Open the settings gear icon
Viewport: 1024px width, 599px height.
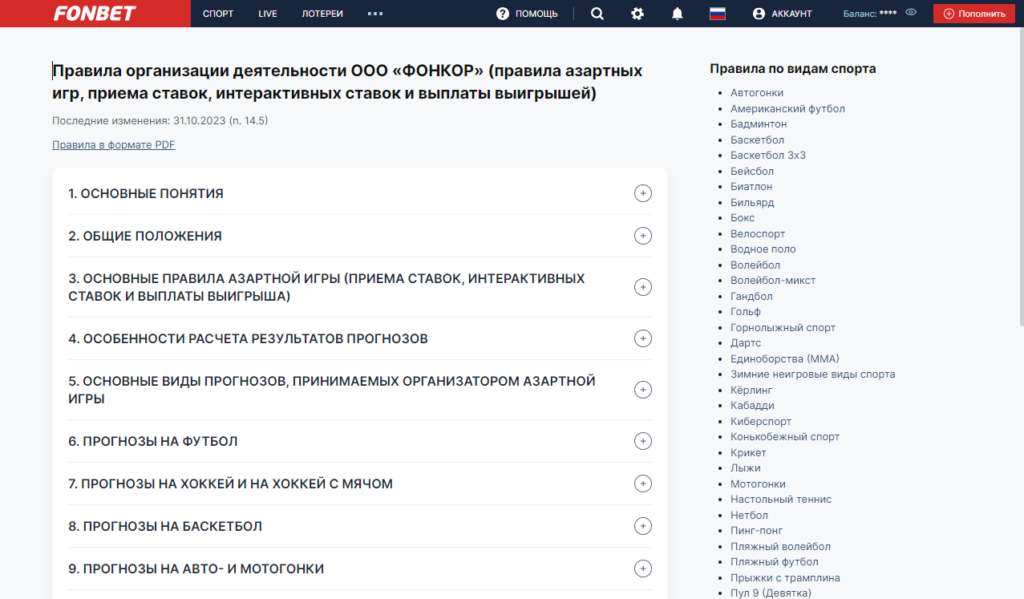pos(637,14)
